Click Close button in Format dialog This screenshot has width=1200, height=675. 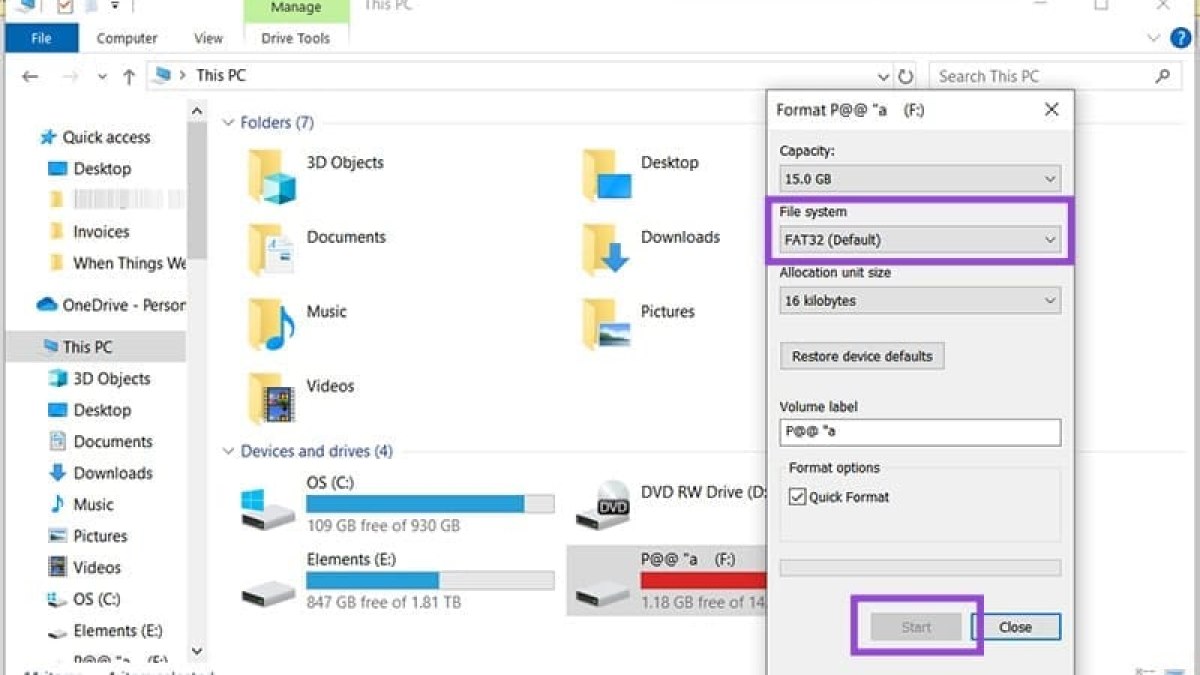tap(1015, 627)
